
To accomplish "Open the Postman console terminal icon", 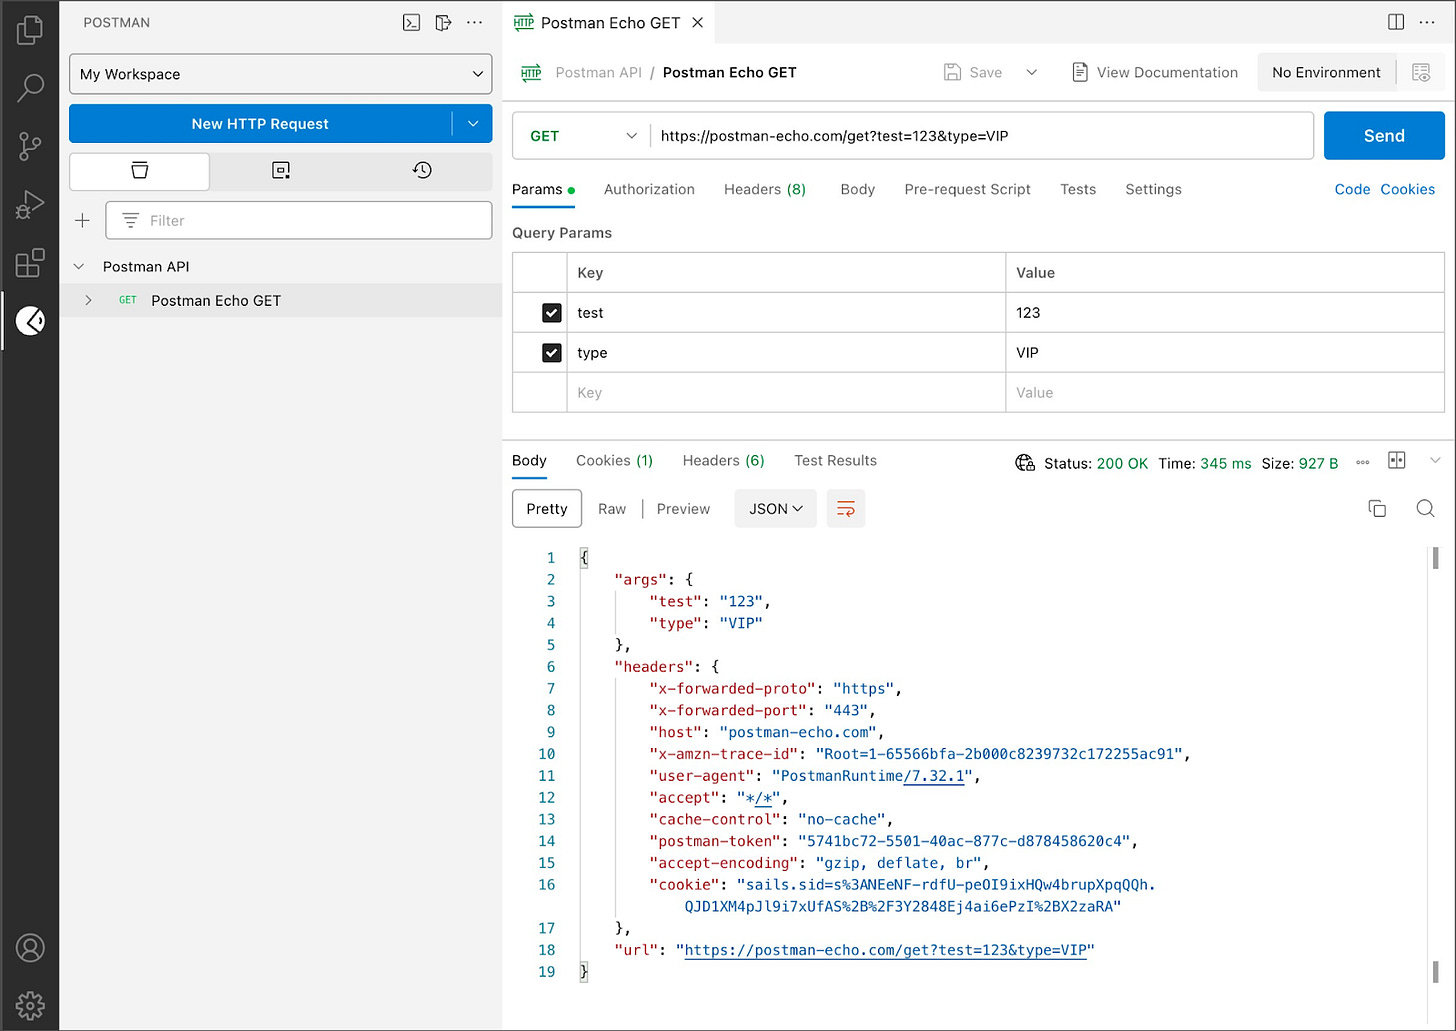I will 411,22.
